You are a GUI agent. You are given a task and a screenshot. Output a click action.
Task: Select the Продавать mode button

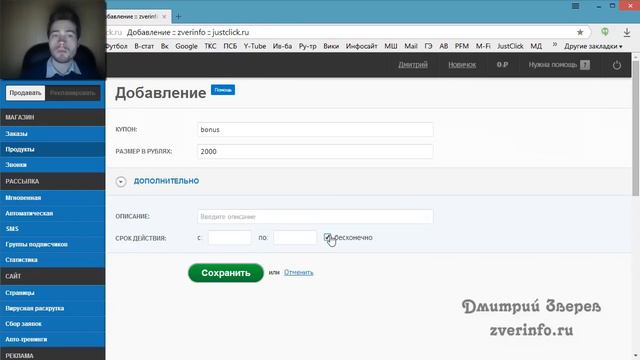pos(25,93)
